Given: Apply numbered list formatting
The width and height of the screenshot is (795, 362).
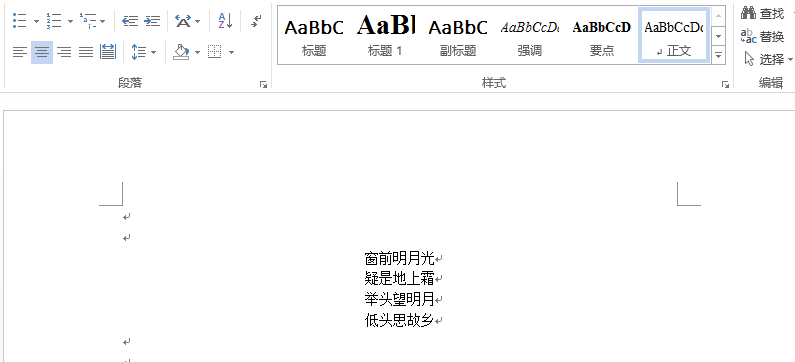Looking at the screenshot, I should [54, 21].
